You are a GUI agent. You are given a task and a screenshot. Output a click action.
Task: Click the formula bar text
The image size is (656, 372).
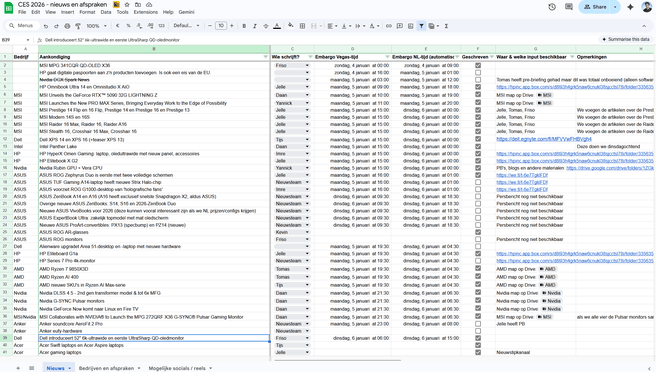click(112, 40)
